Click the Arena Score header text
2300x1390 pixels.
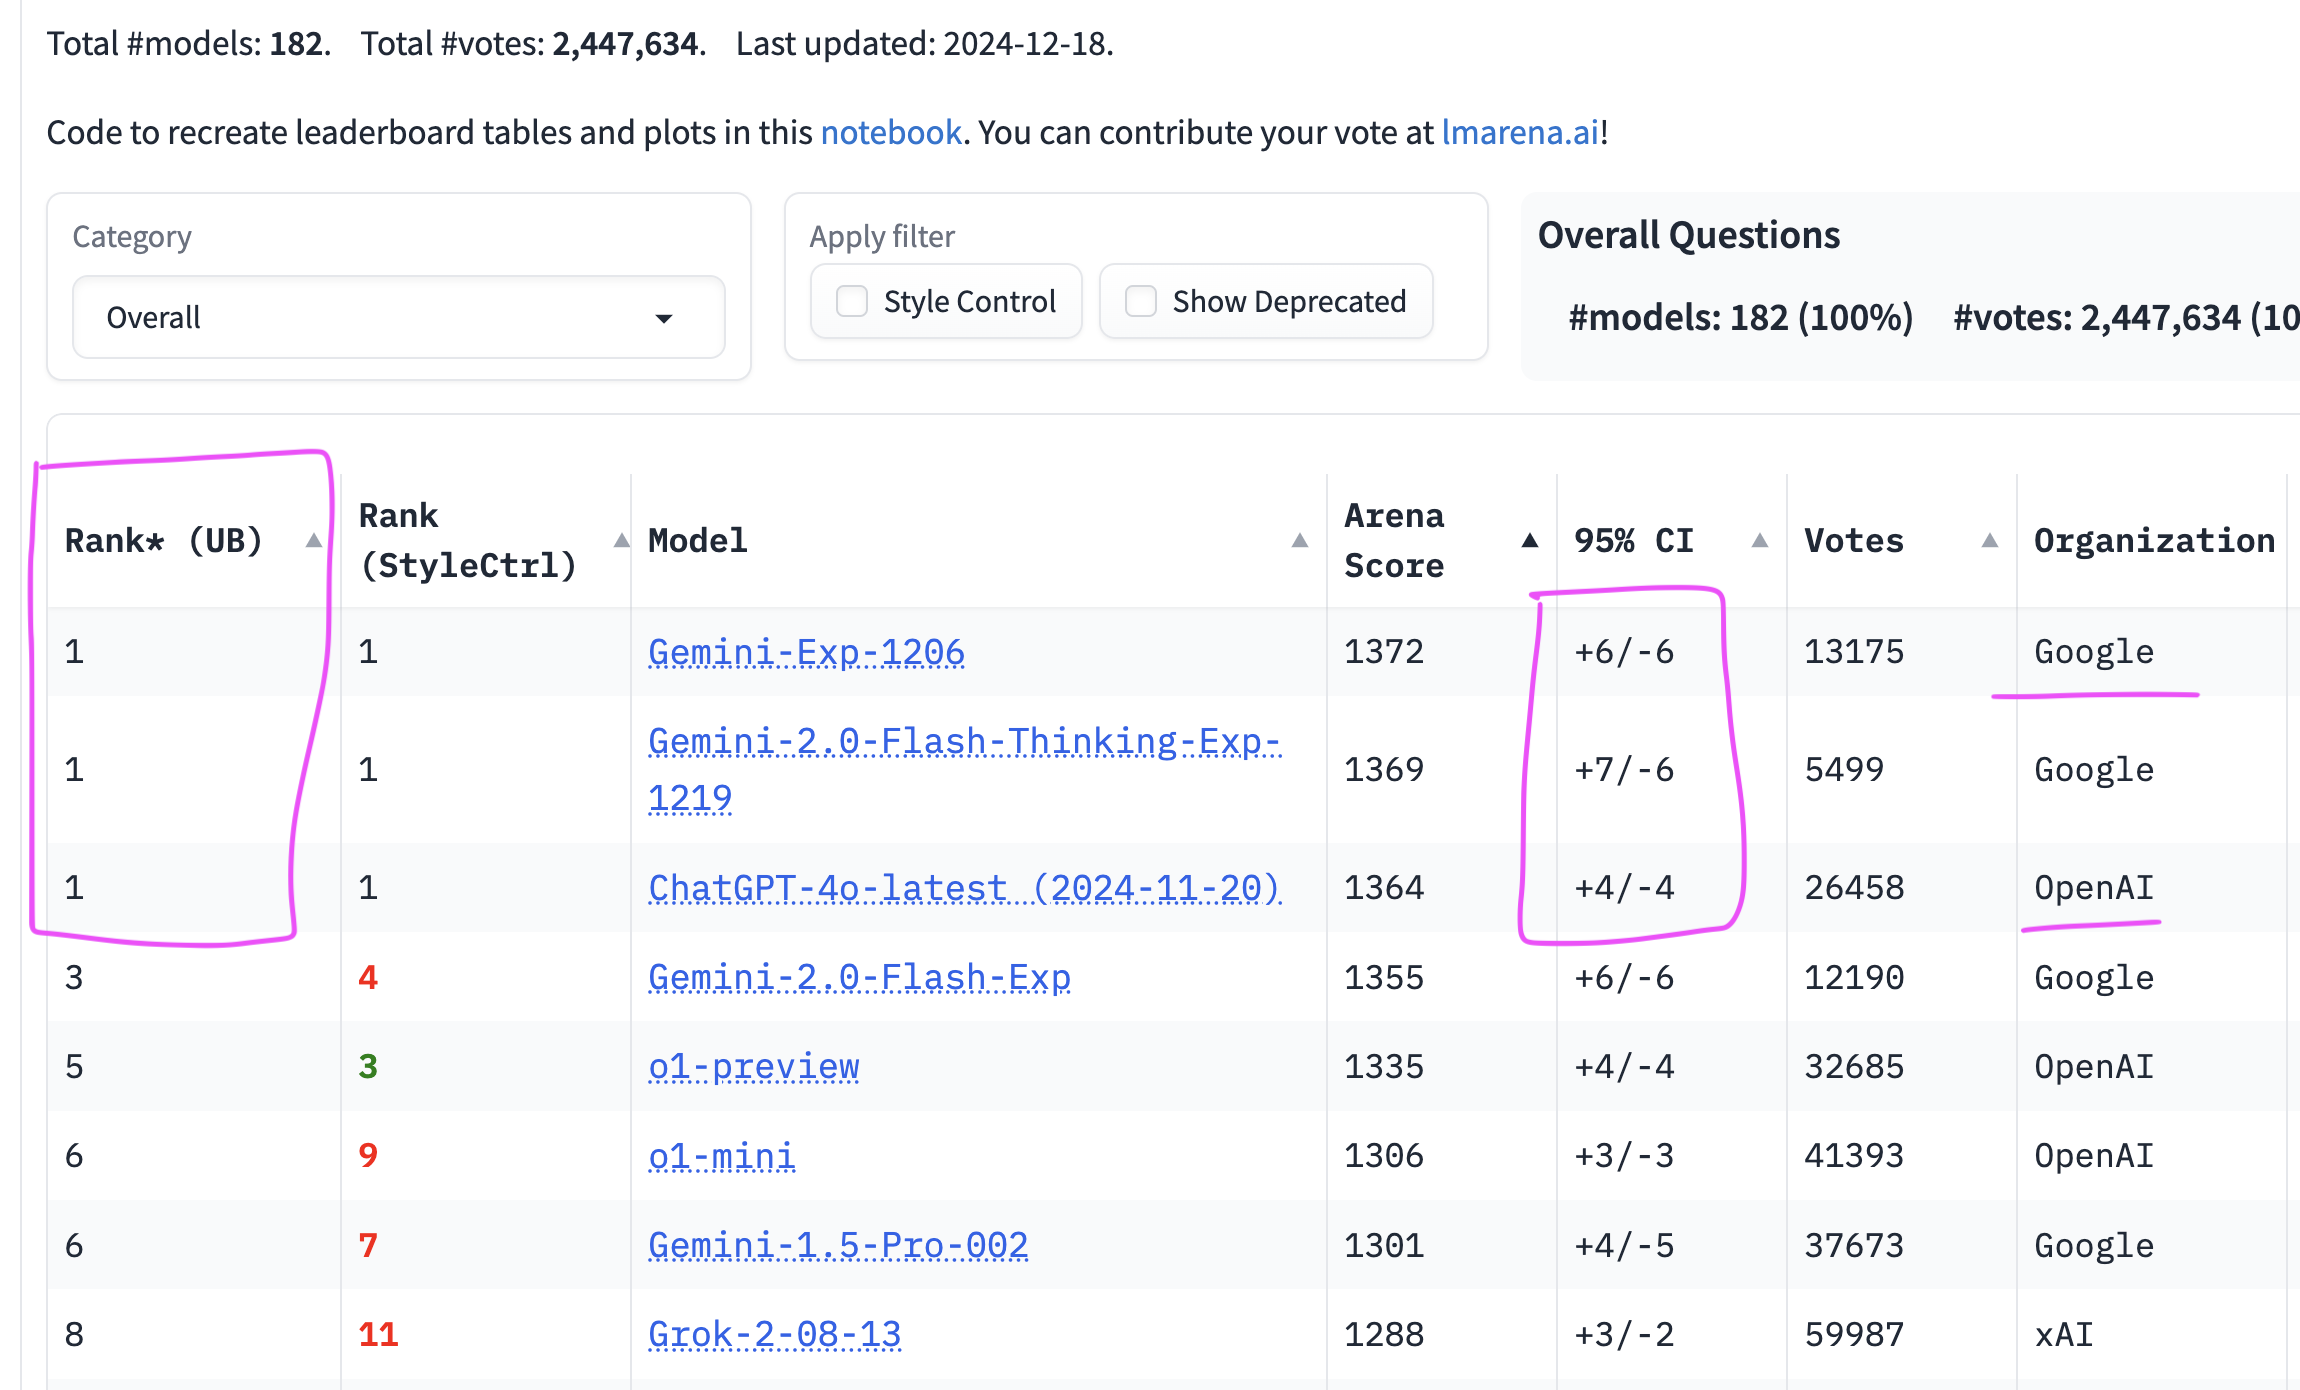pos(1394,540)
